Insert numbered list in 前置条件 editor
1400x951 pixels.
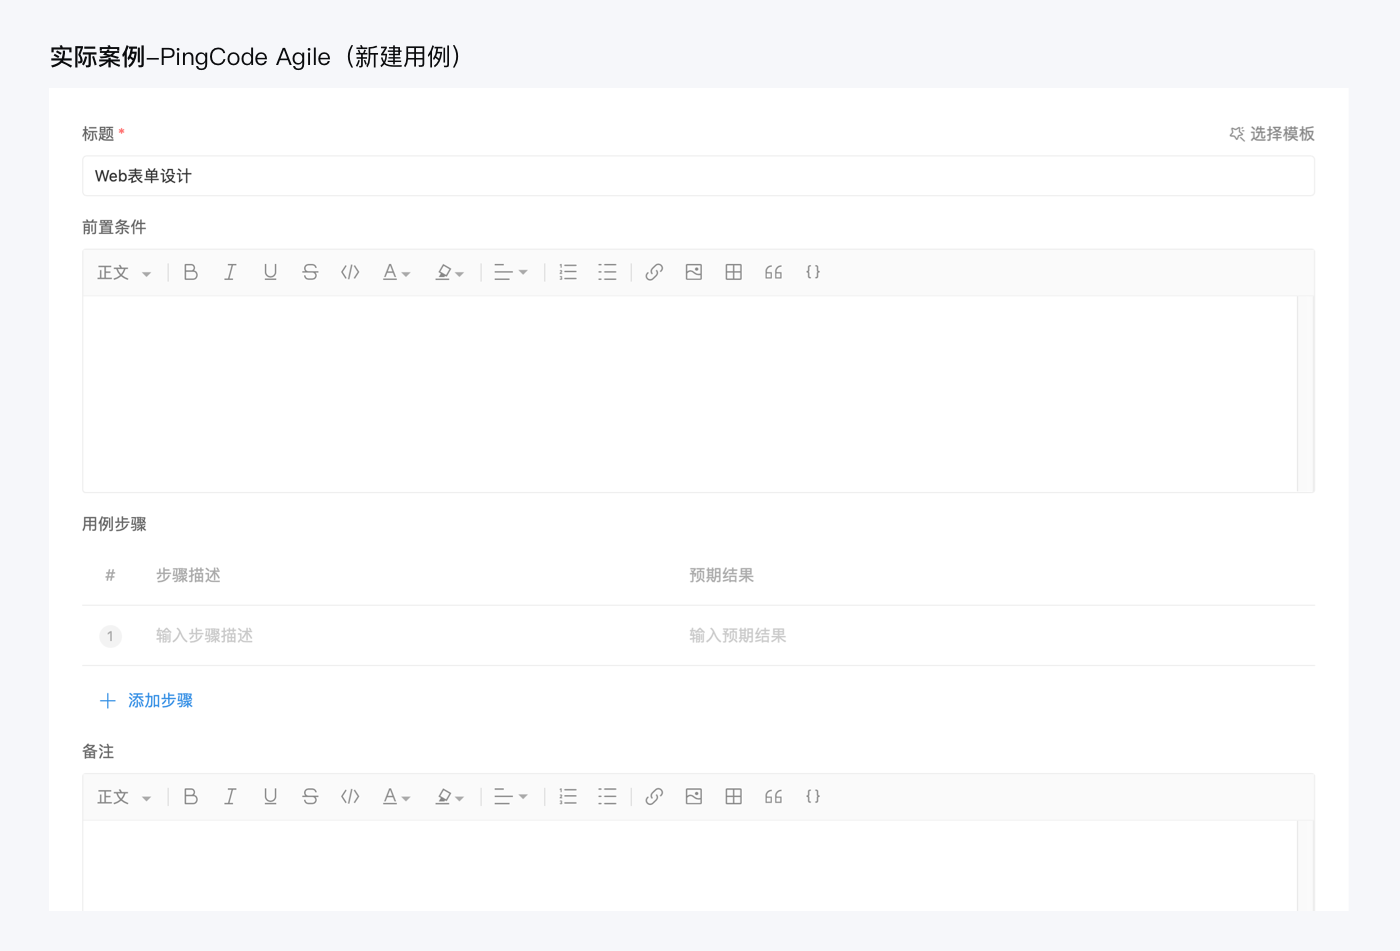(568, 272)
